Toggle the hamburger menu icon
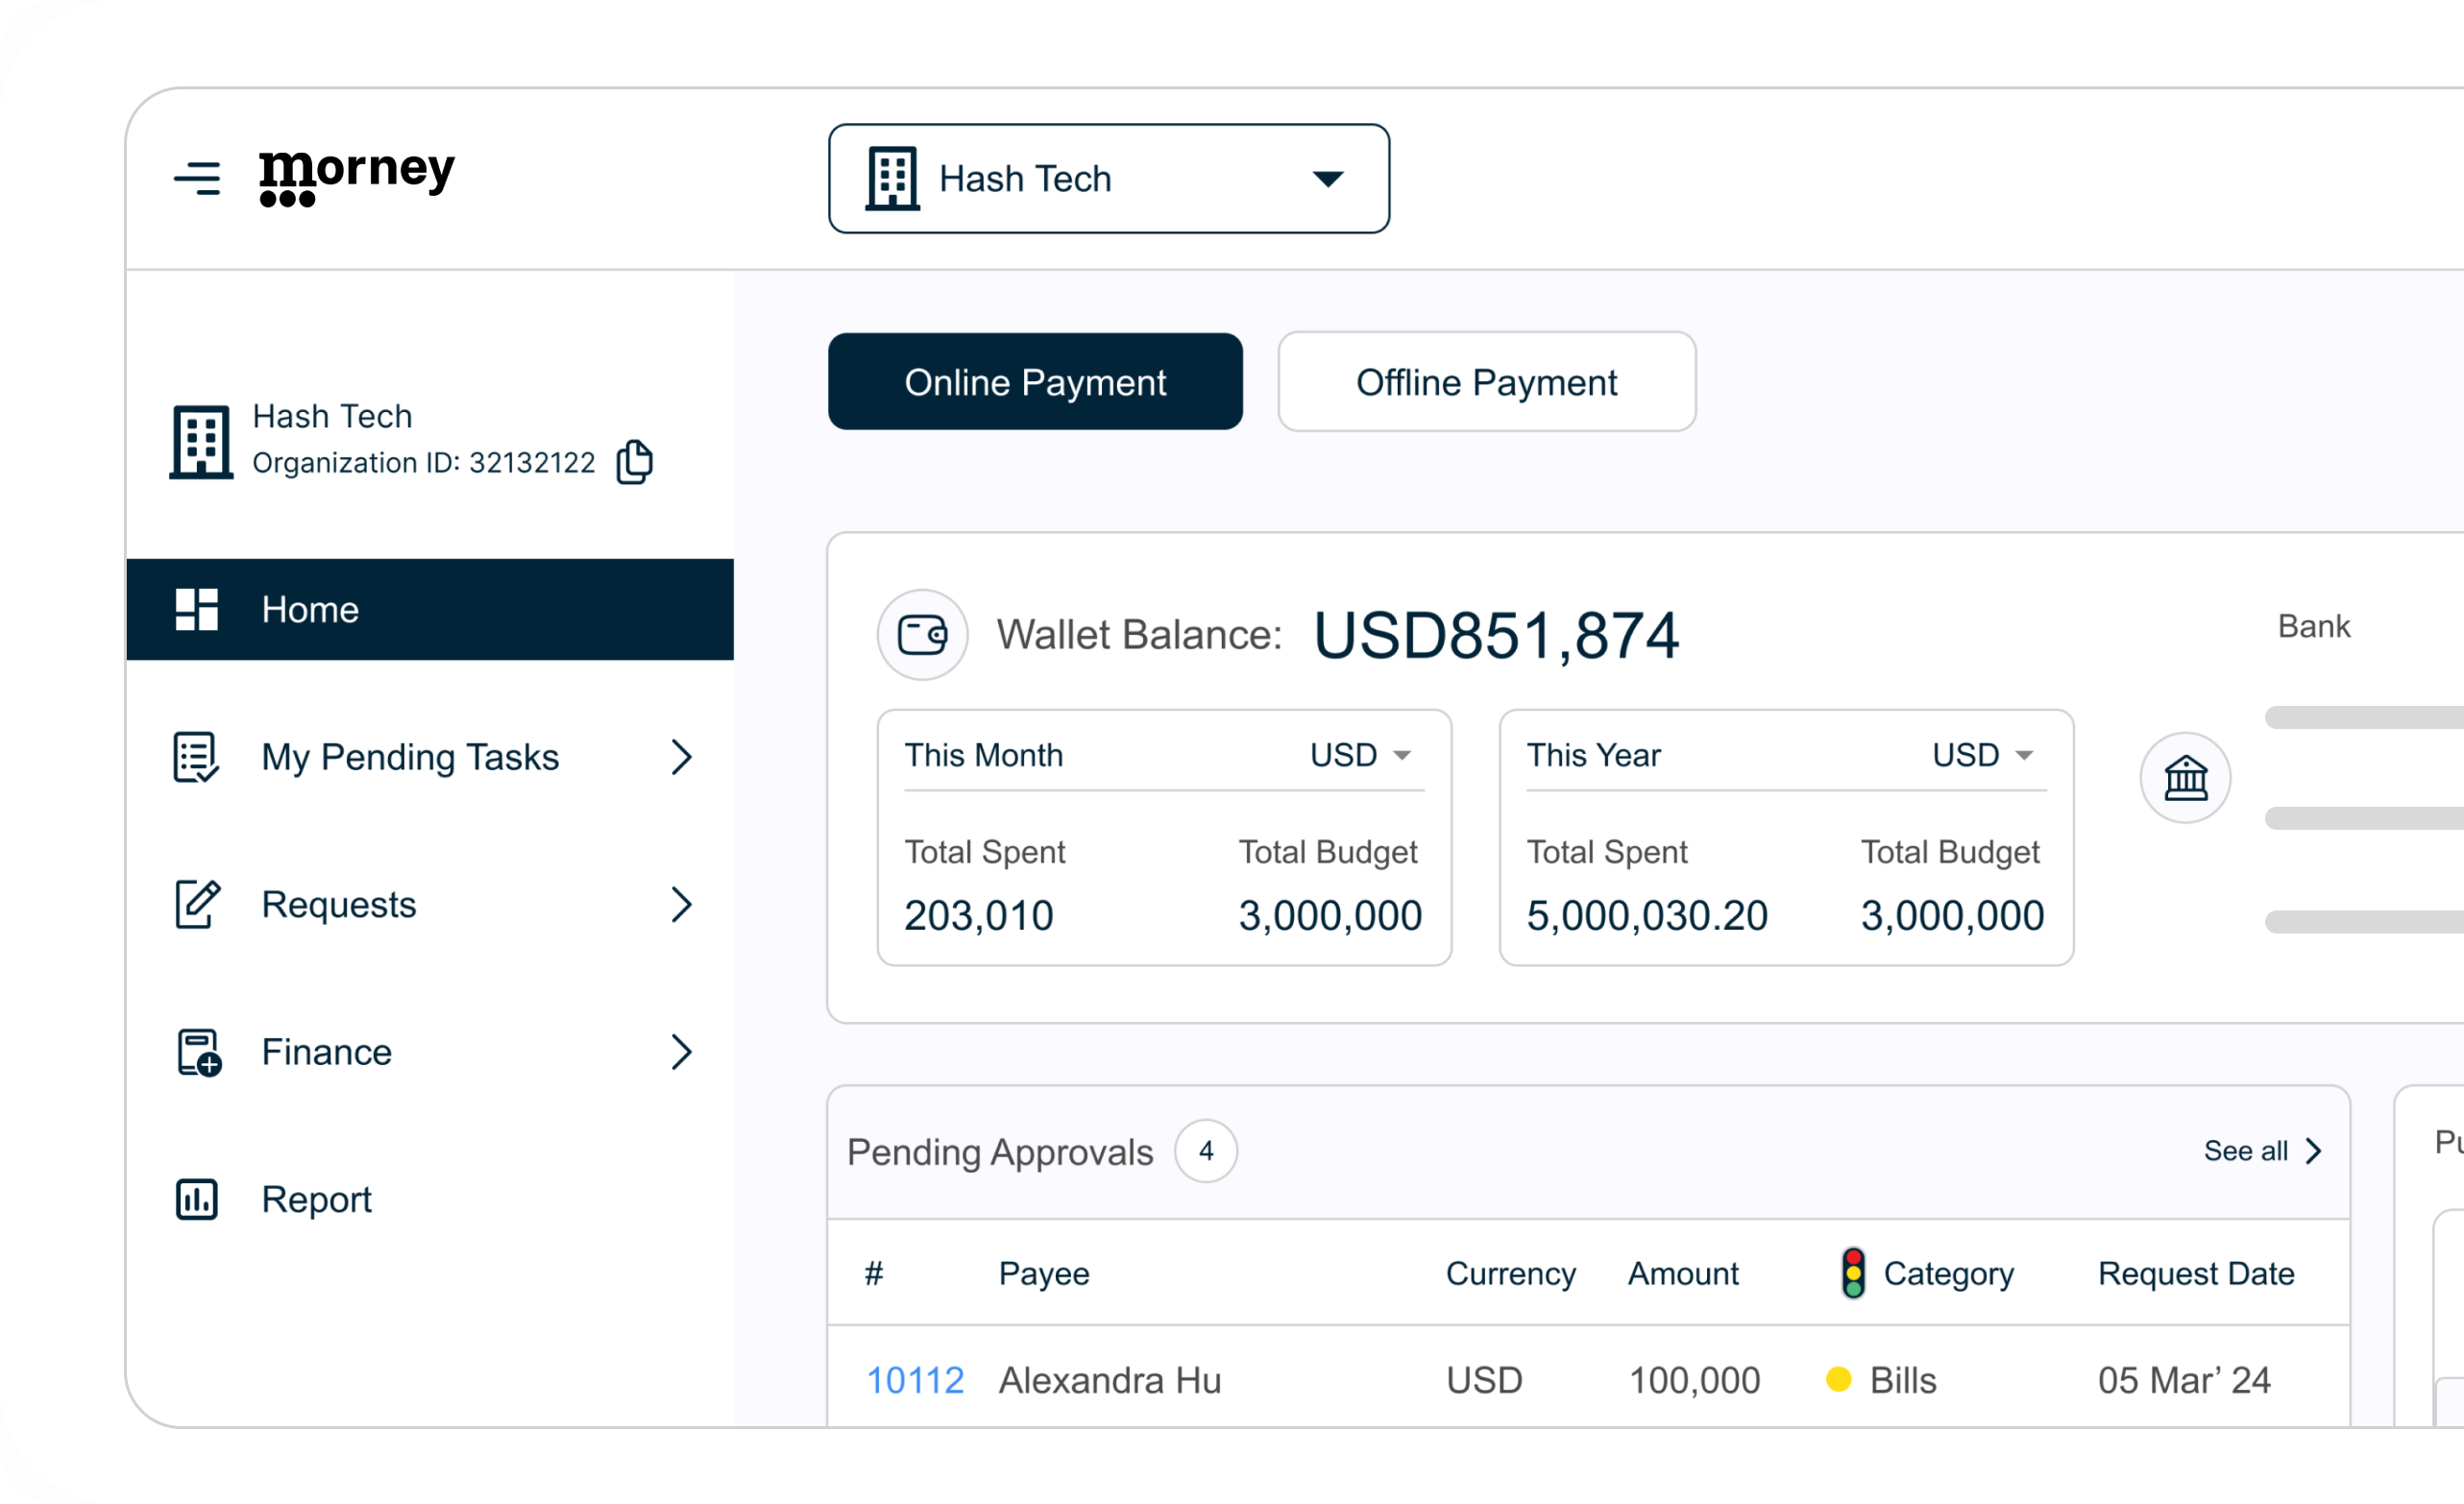 [x=197, y=178]
